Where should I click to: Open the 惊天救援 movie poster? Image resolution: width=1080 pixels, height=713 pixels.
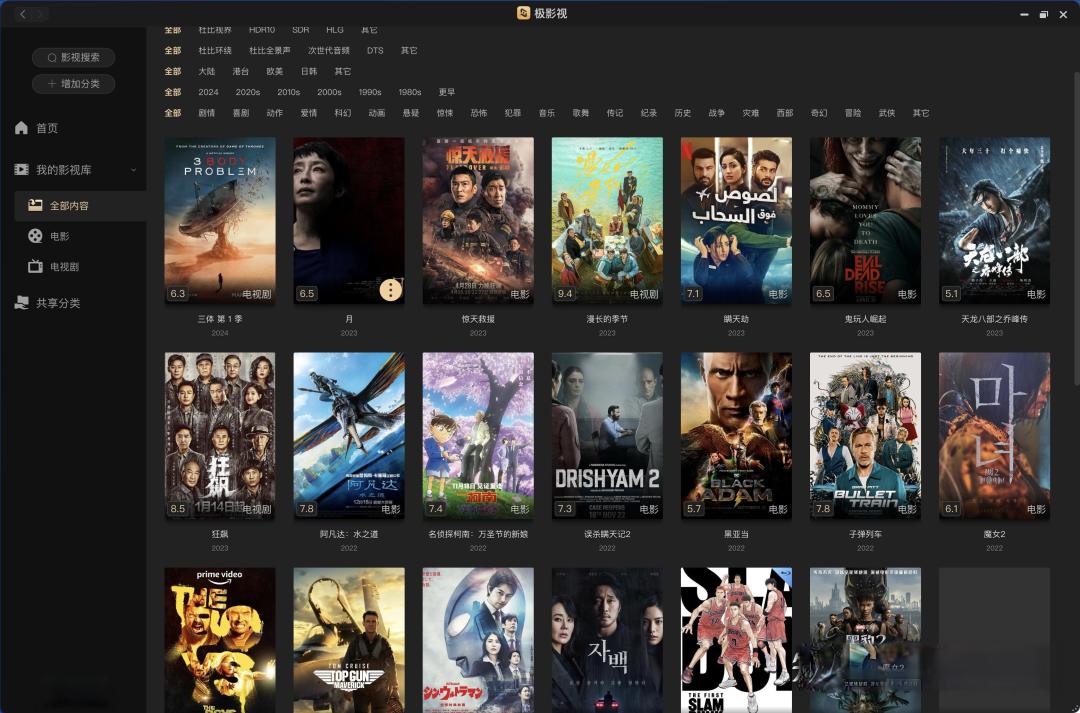coord(478,220)
